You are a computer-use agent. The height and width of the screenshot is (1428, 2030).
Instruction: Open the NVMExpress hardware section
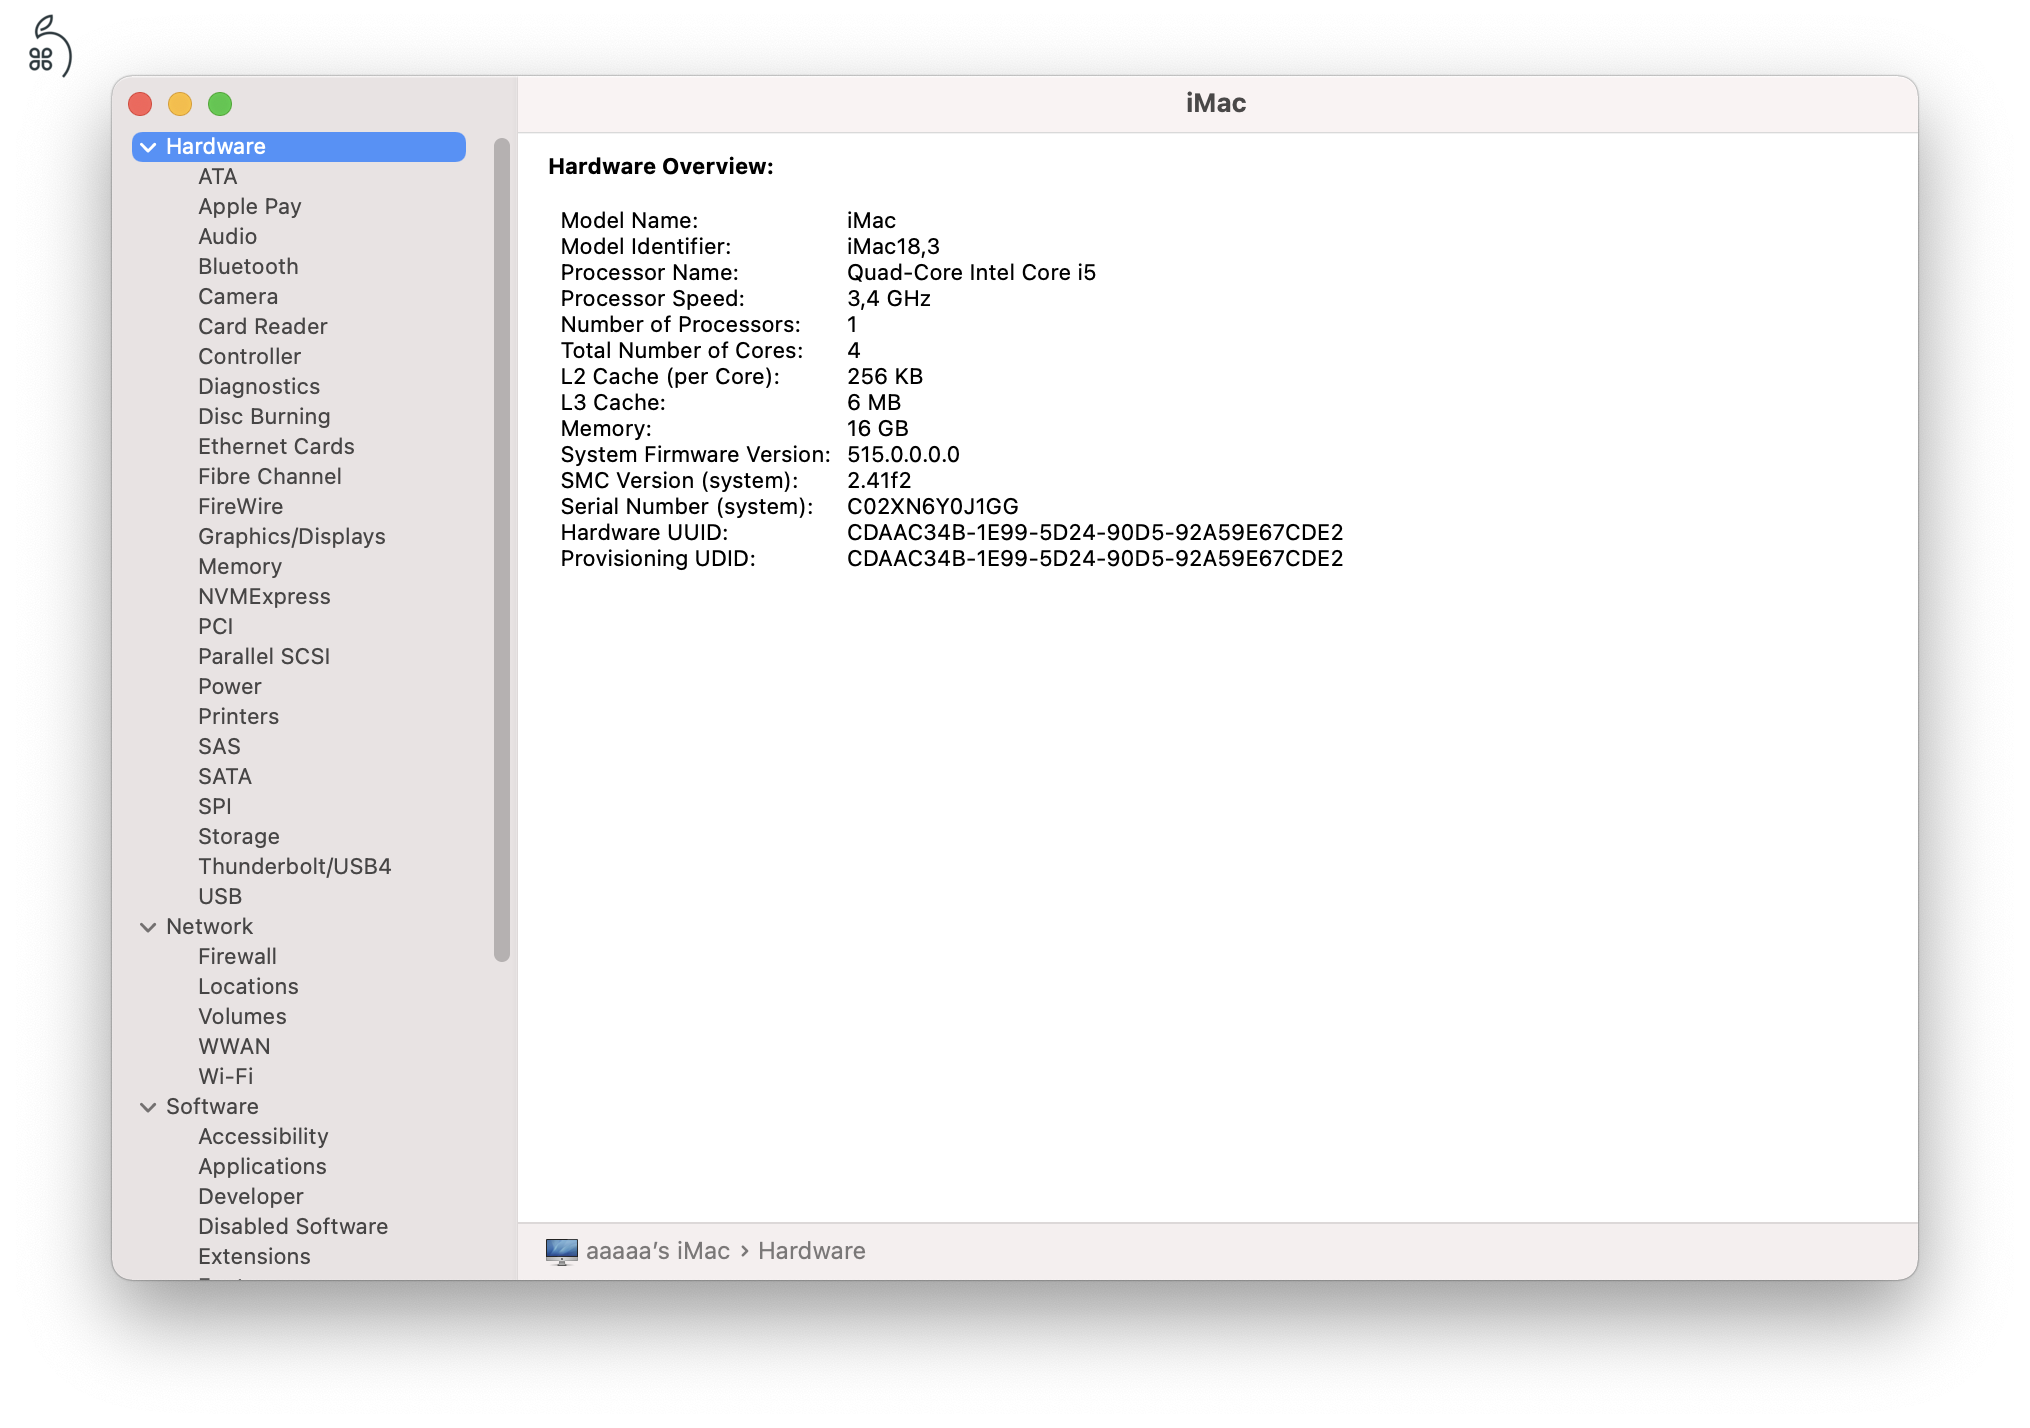point(264,596)
